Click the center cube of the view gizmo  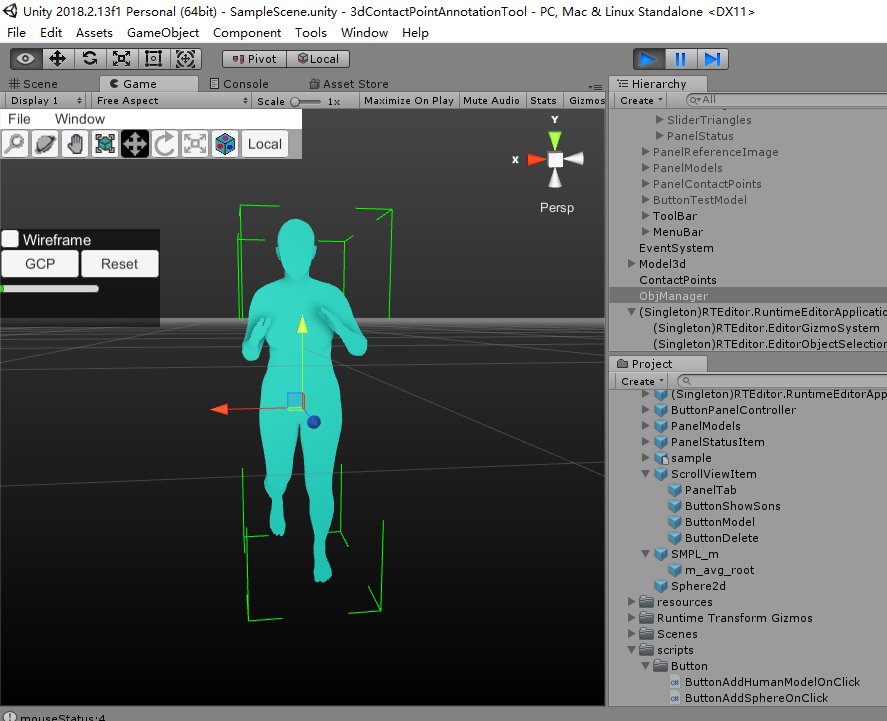click(556, 160)
